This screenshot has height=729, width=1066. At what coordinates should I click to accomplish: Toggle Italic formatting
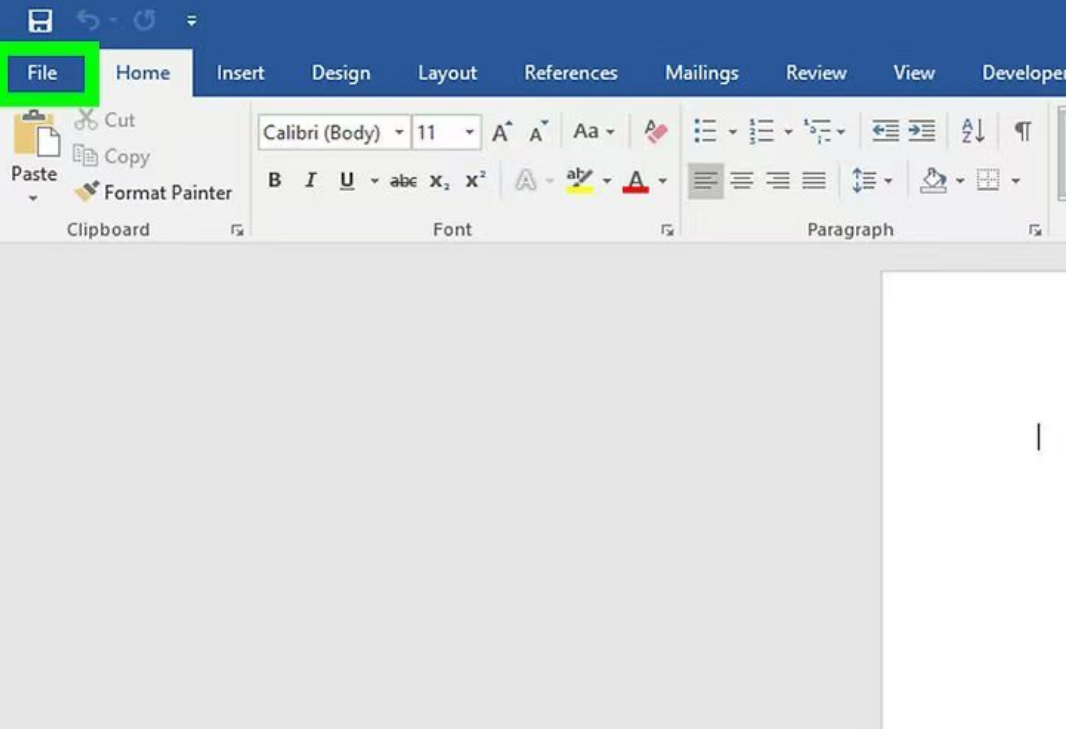311,181
